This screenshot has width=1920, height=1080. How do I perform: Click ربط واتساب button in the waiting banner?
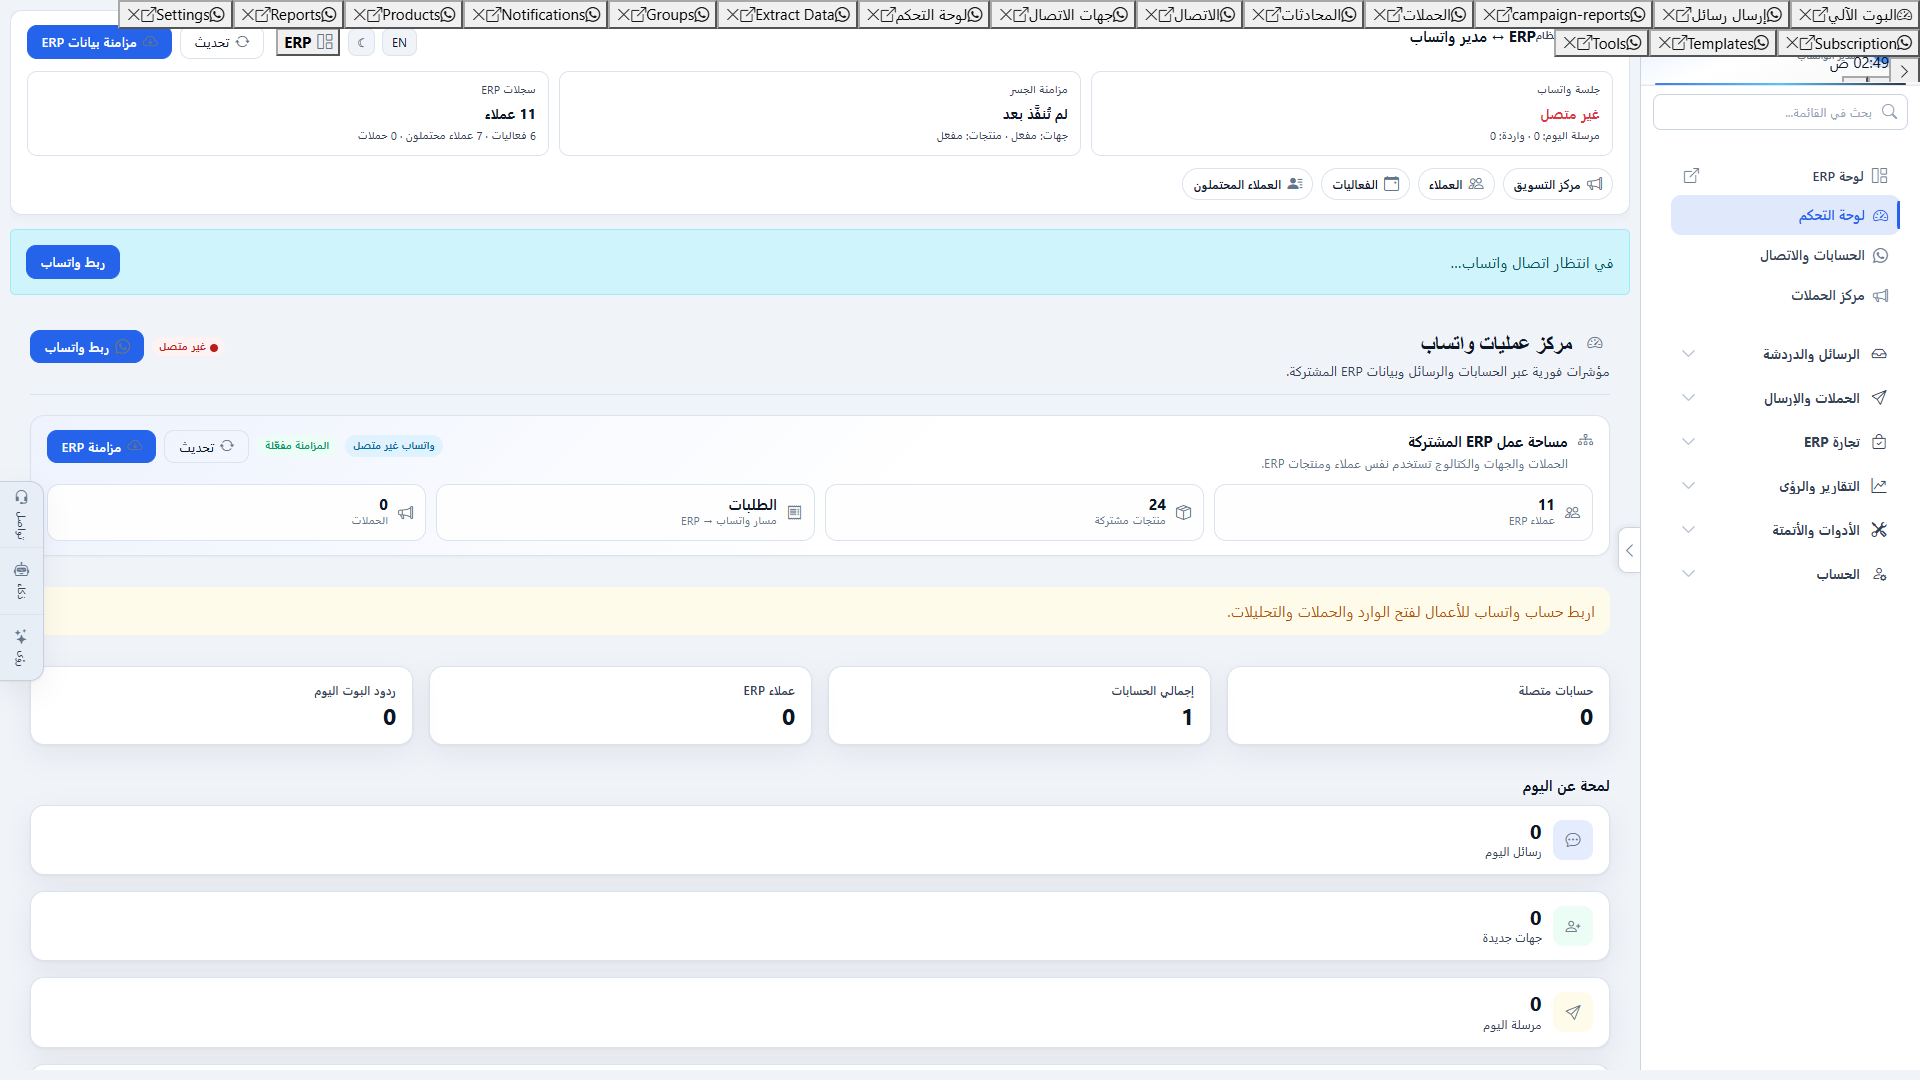[73, 262]
